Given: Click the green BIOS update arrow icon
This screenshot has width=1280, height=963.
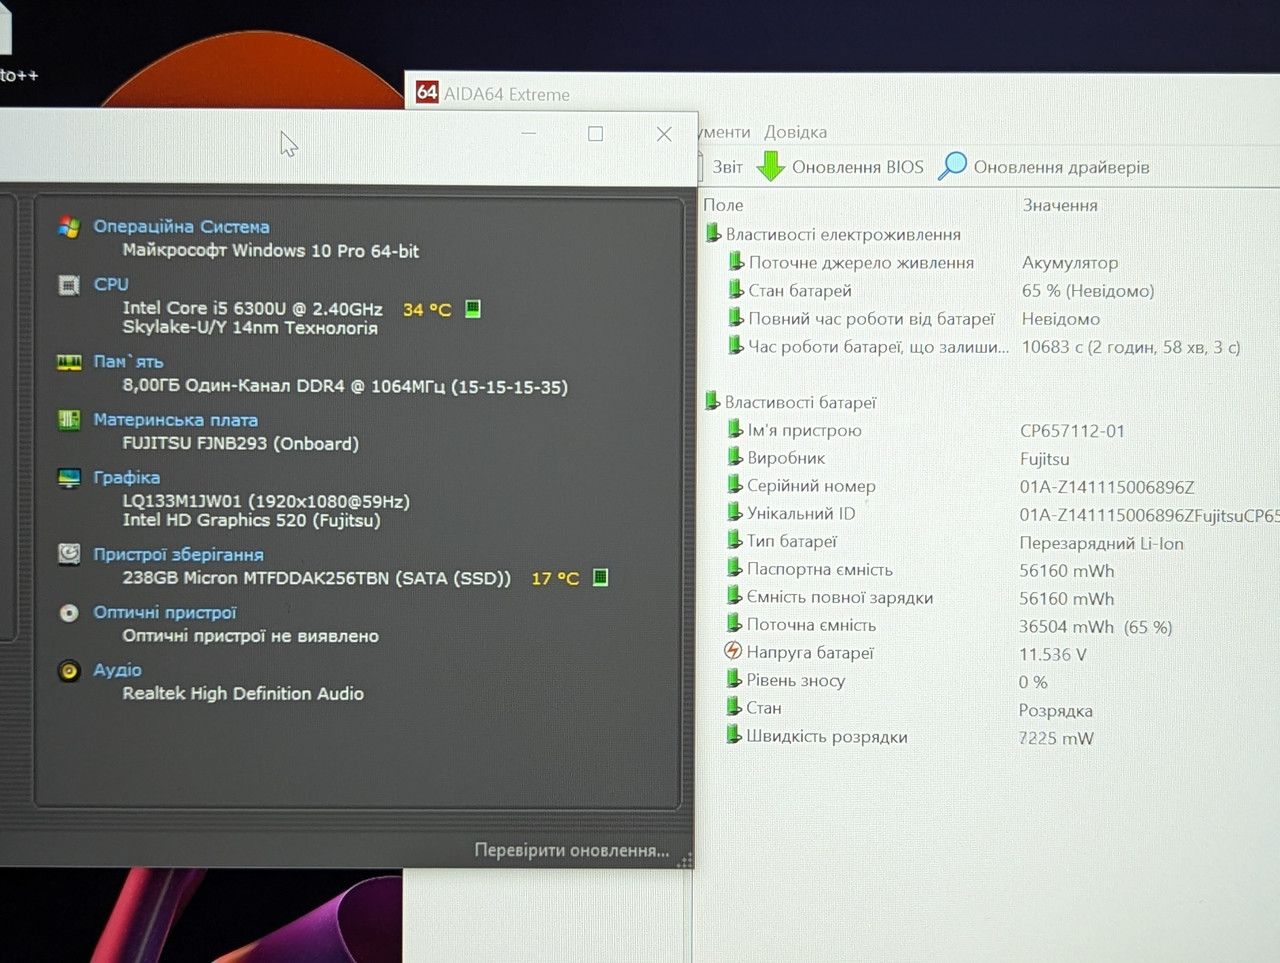Looking at the screenshot, I should point(770,166).
